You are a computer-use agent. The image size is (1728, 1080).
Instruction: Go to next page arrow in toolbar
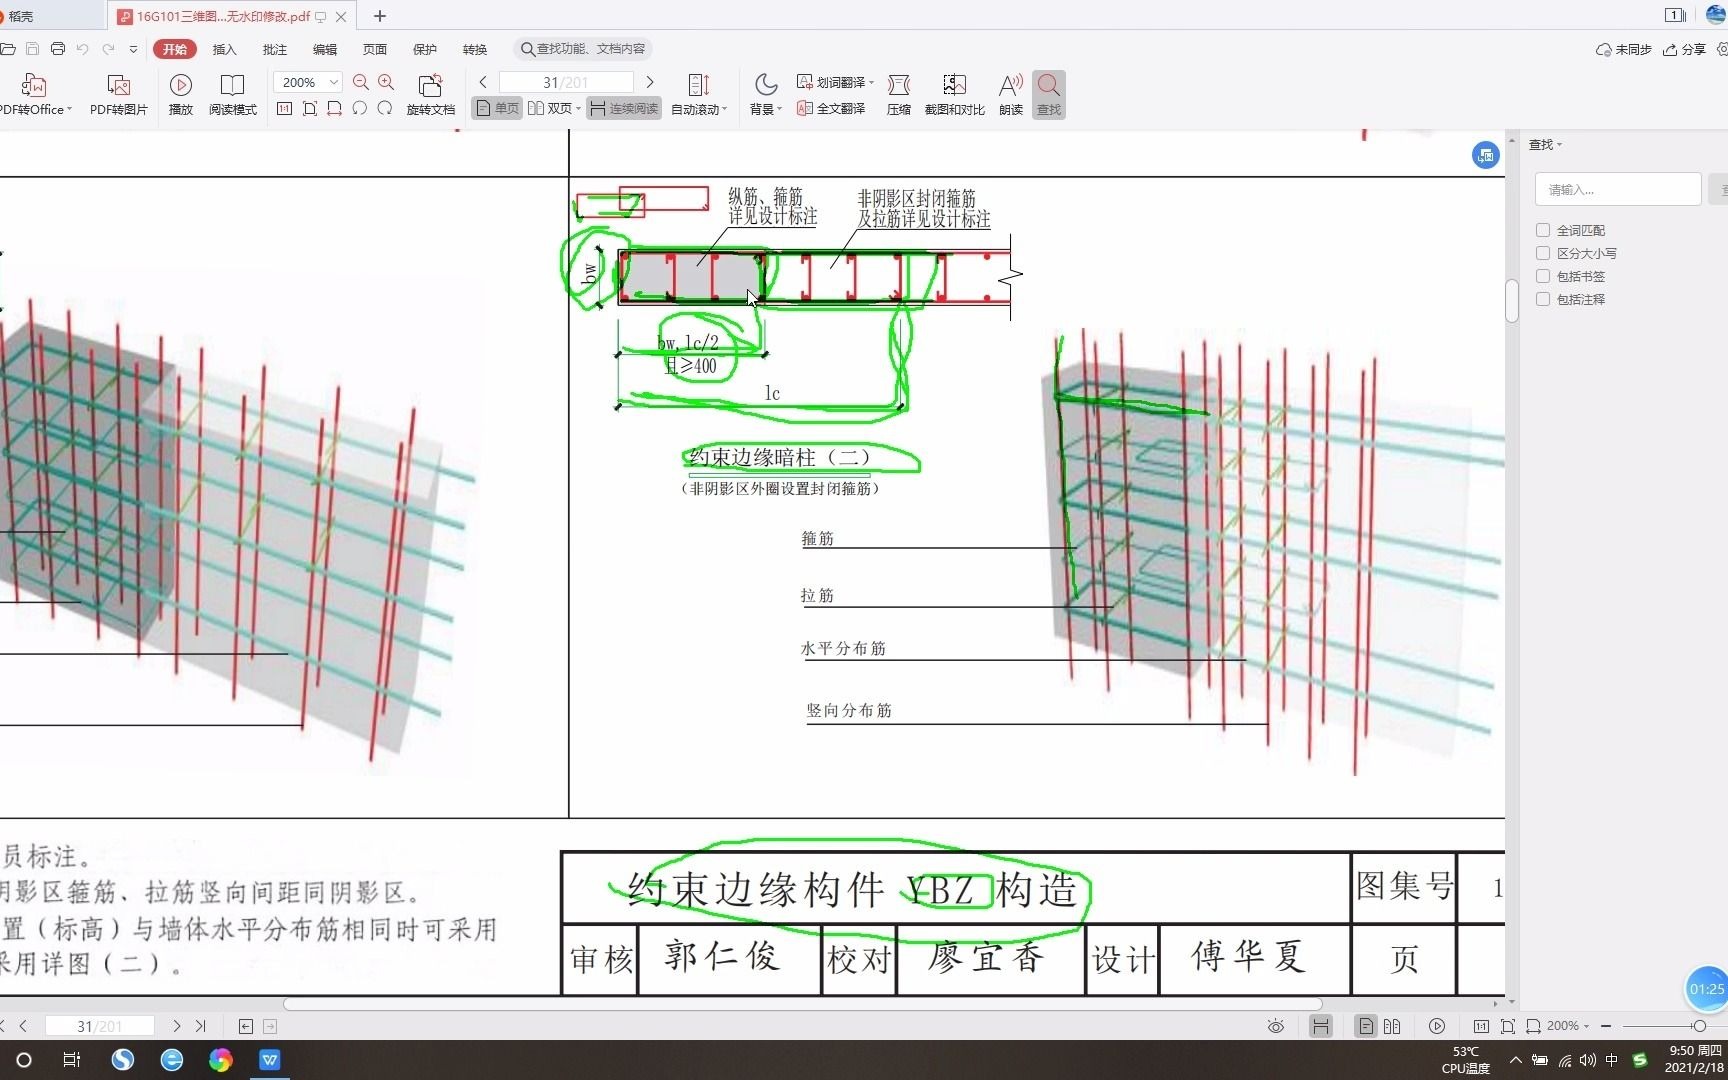pos(650,82)
